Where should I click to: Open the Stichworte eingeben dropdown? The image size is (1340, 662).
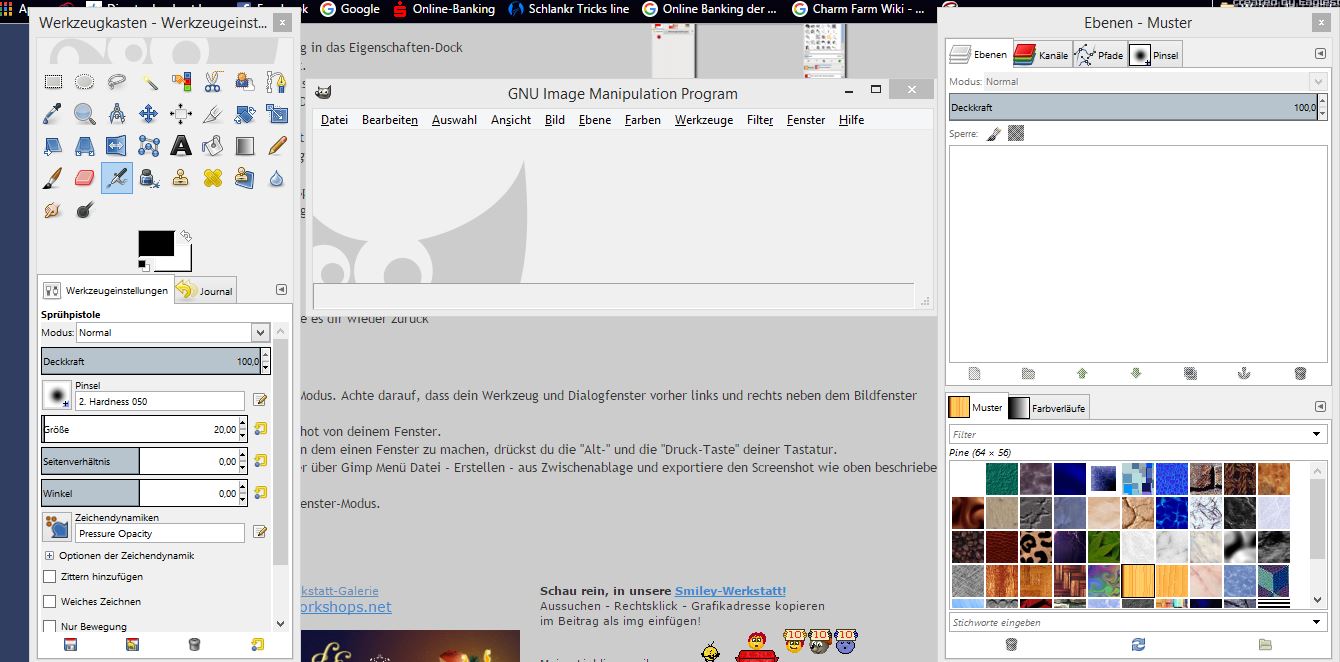click(1319, 622)
